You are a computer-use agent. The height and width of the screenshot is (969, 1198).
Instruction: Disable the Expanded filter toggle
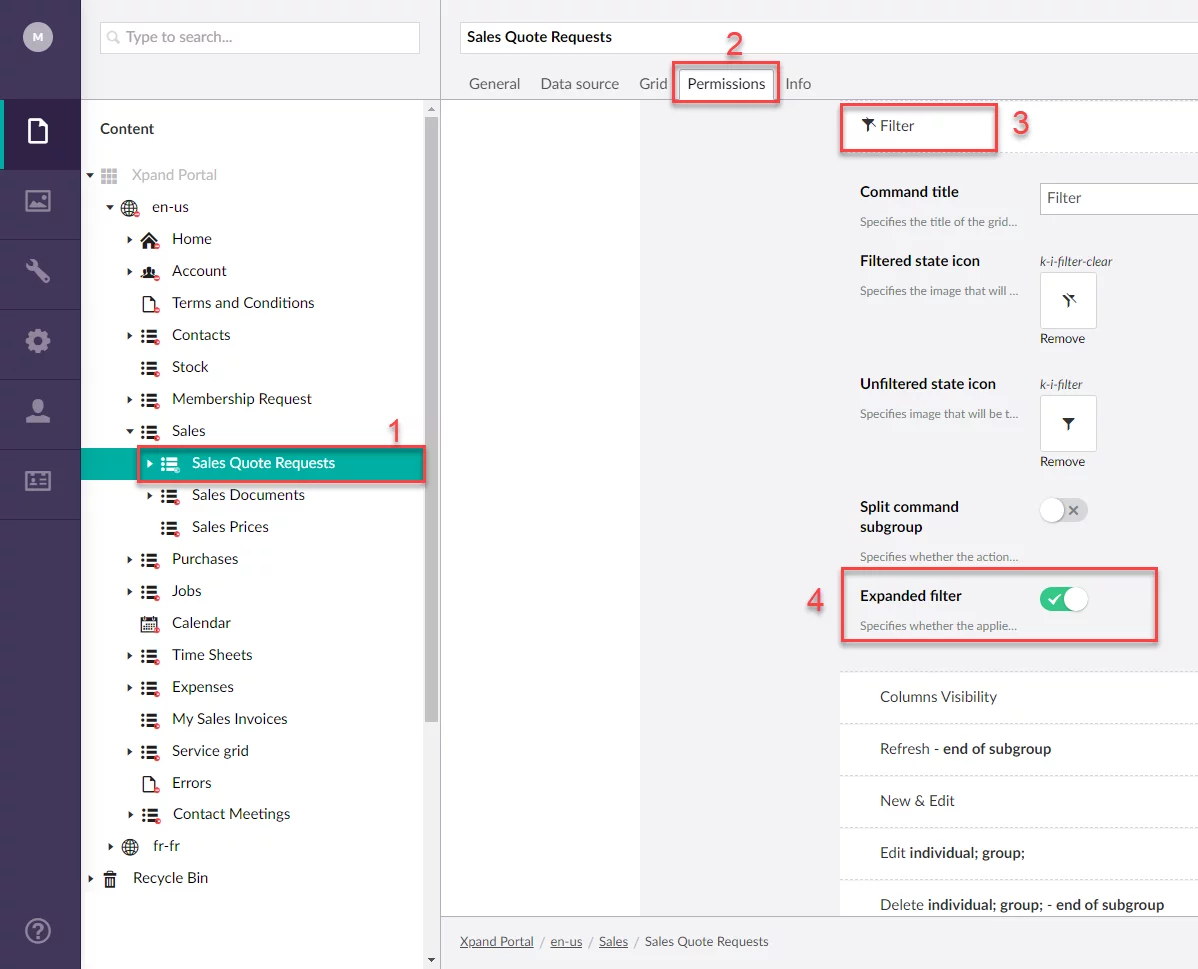tap(1063, 599)
